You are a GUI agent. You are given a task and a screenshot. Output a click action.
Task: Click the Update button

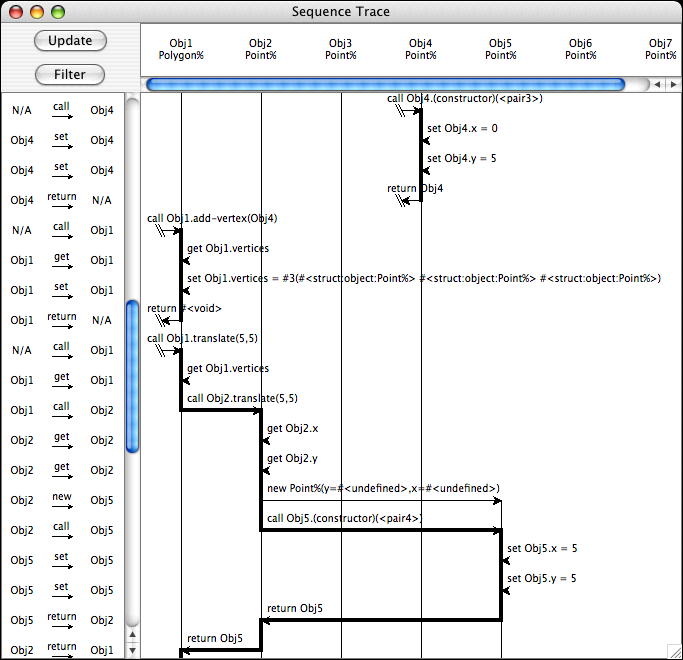pyautogui.click(x=70, y=41)
